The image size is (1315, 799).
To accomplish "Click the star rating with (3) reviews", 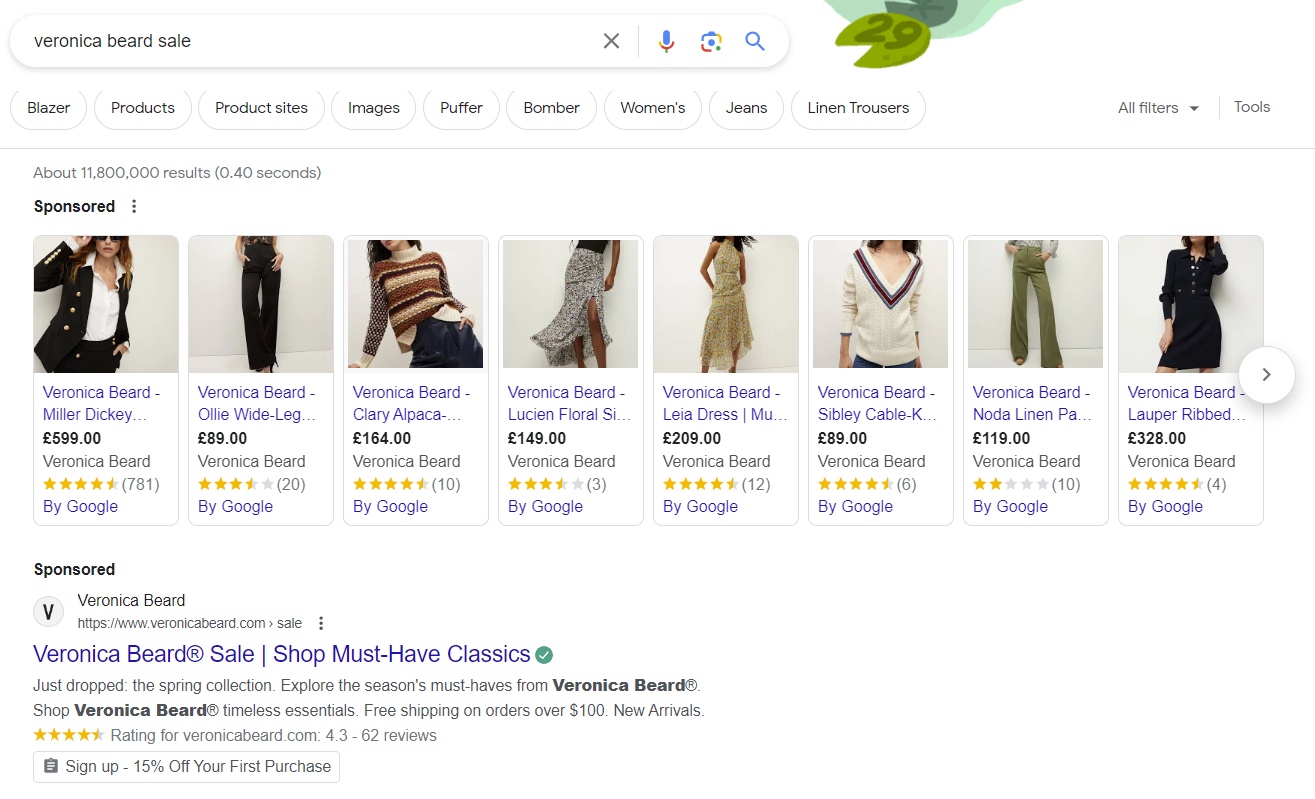I will [557, 484].
